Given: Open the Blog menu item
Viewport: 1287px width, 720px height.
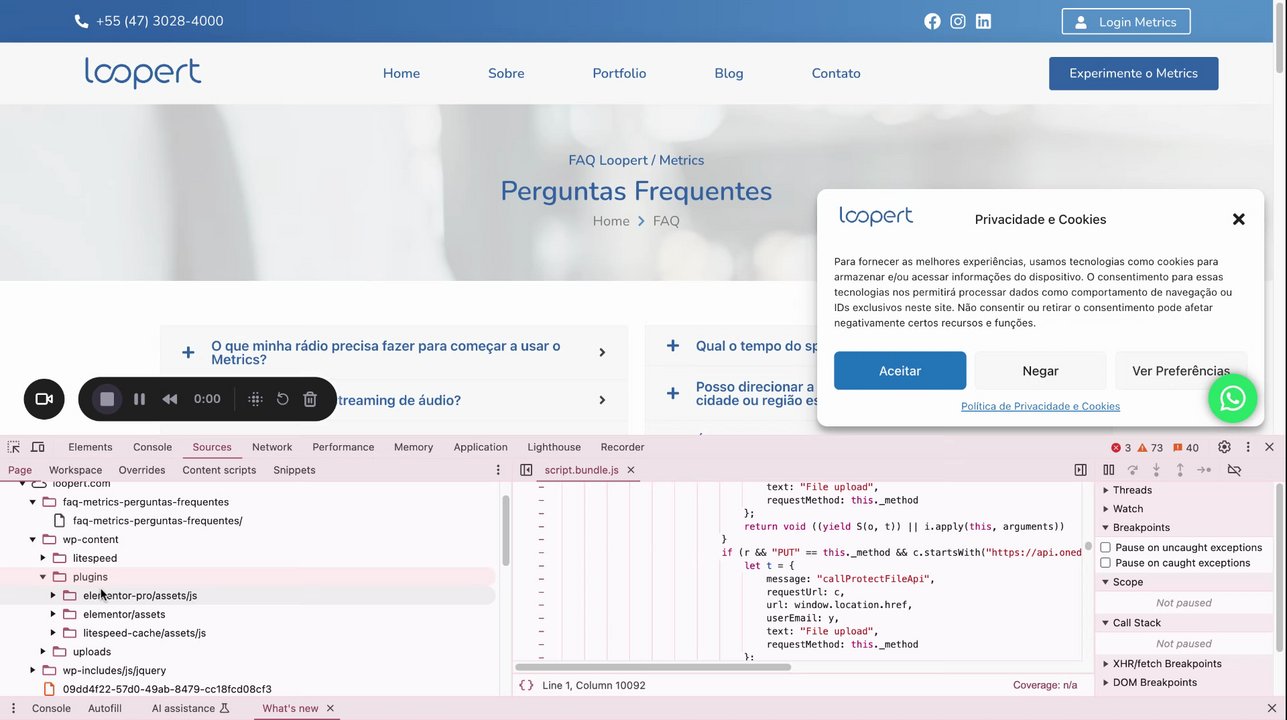Looking at the screenshot, I should pyautogui.click(x=729, y=73).
